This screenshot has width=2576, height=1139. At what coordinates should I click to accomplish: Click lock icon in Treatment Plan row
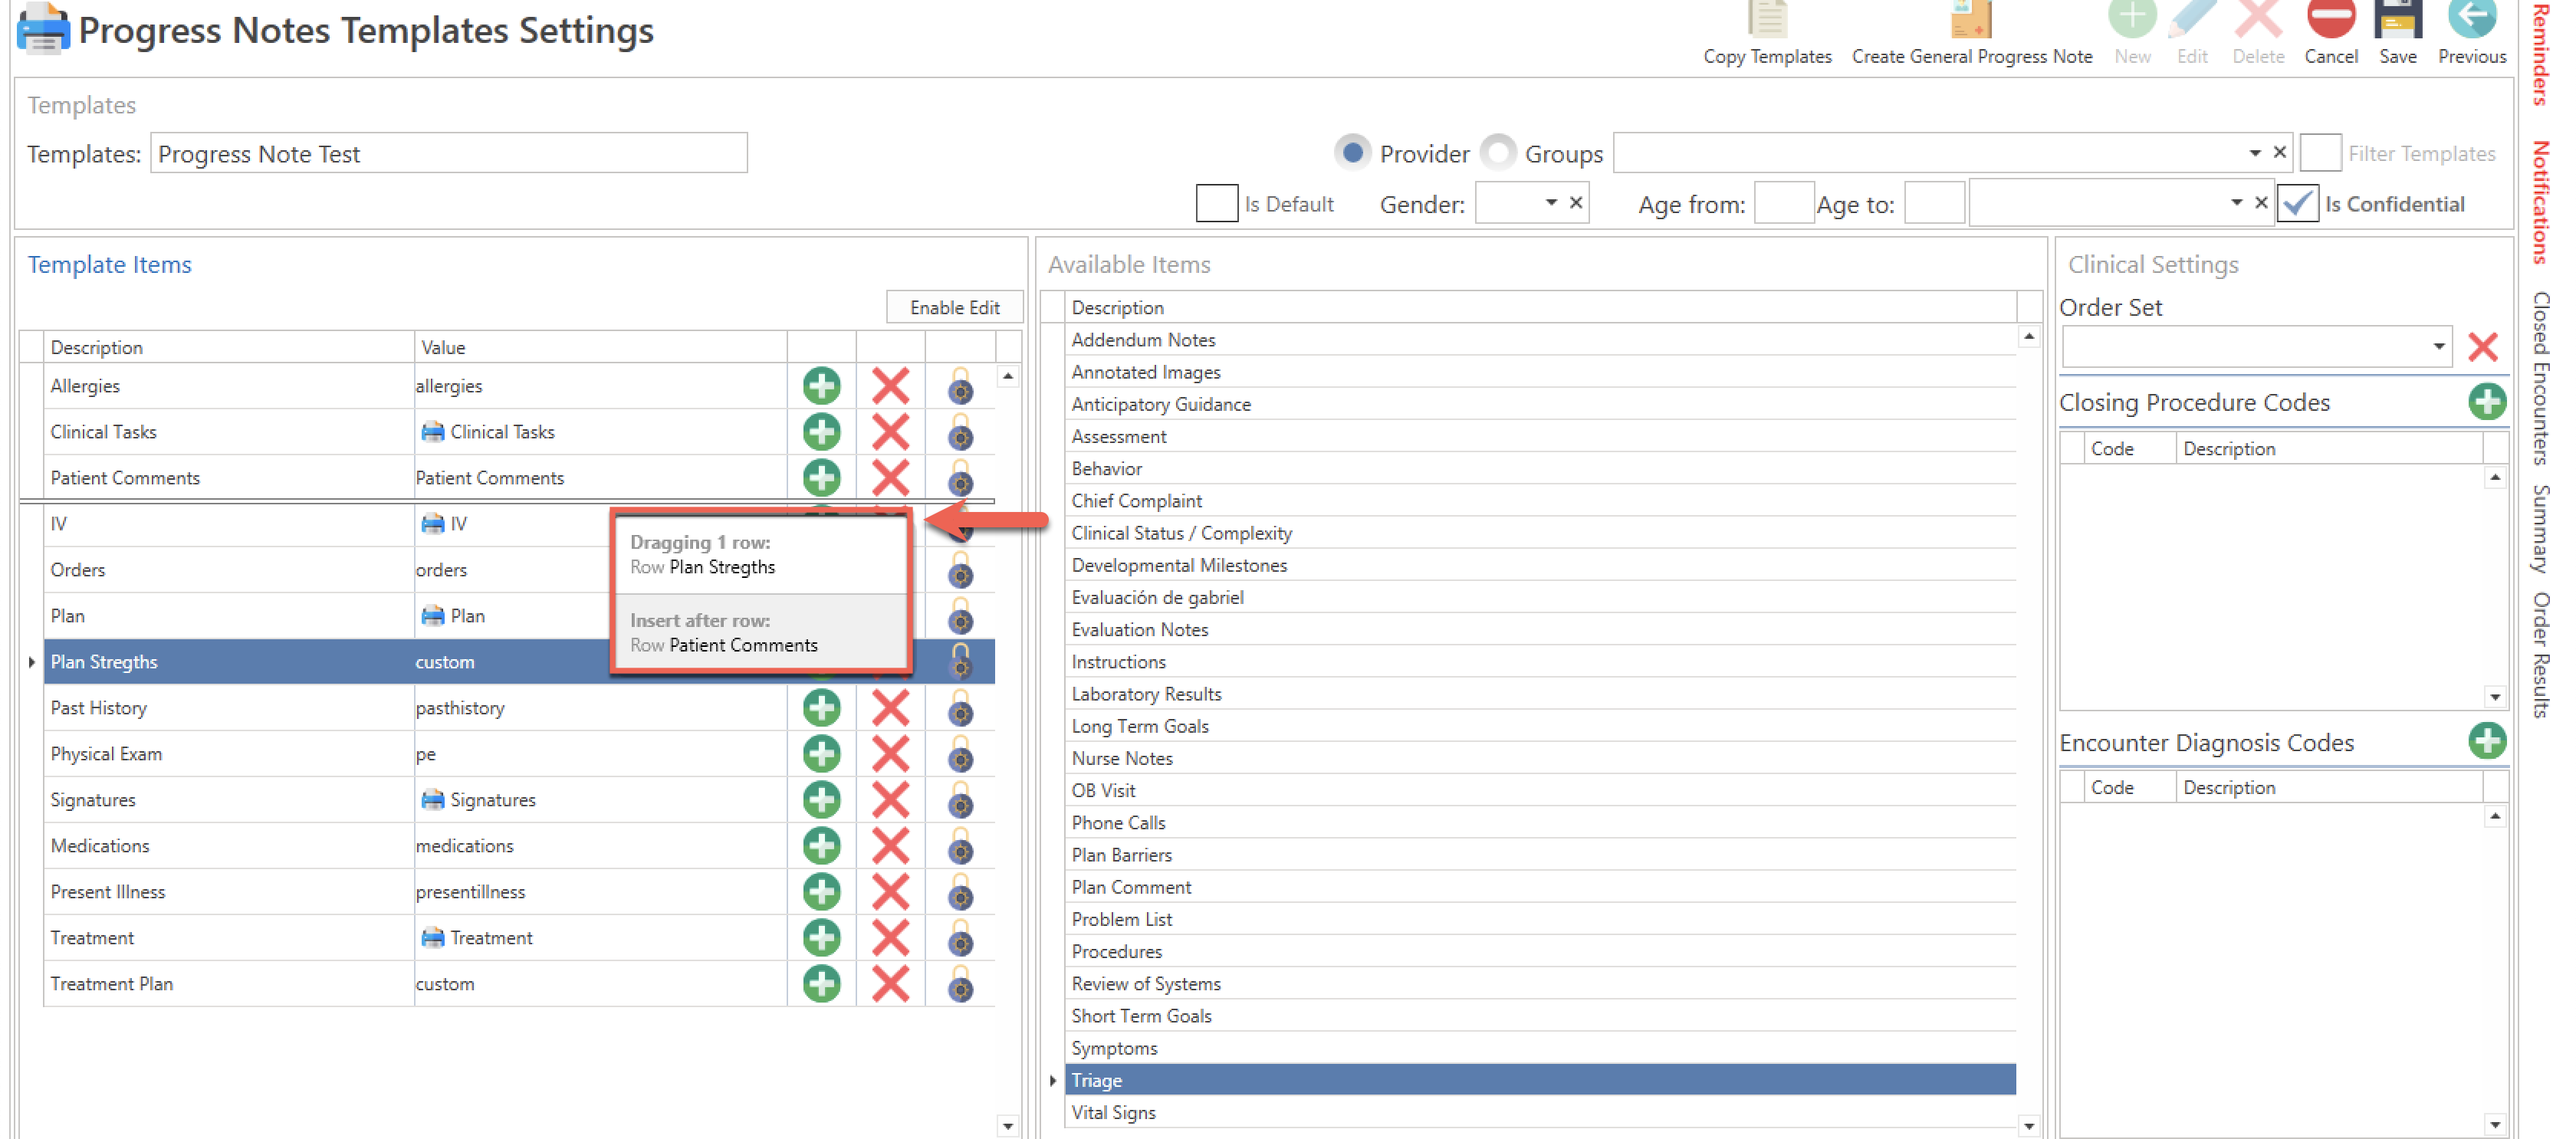[959, 984]
